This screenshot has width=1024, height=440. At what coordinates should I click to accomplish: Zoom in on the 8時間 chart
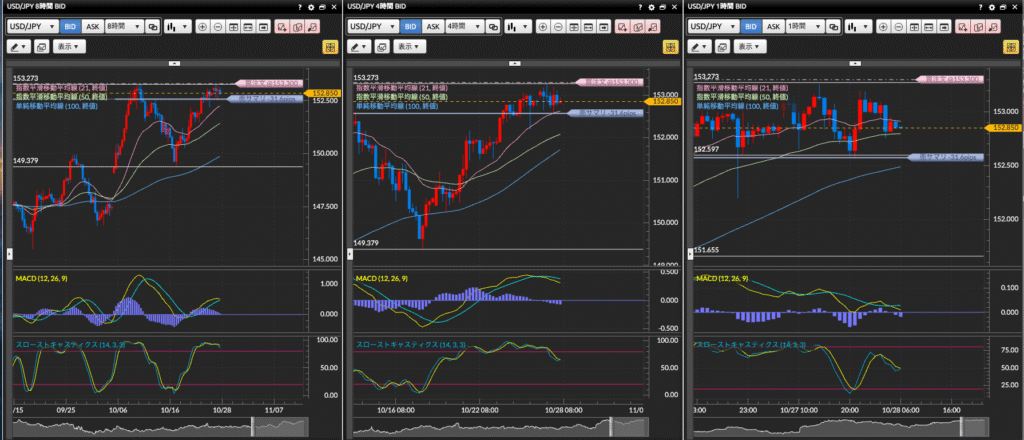(x=203, y=27)
